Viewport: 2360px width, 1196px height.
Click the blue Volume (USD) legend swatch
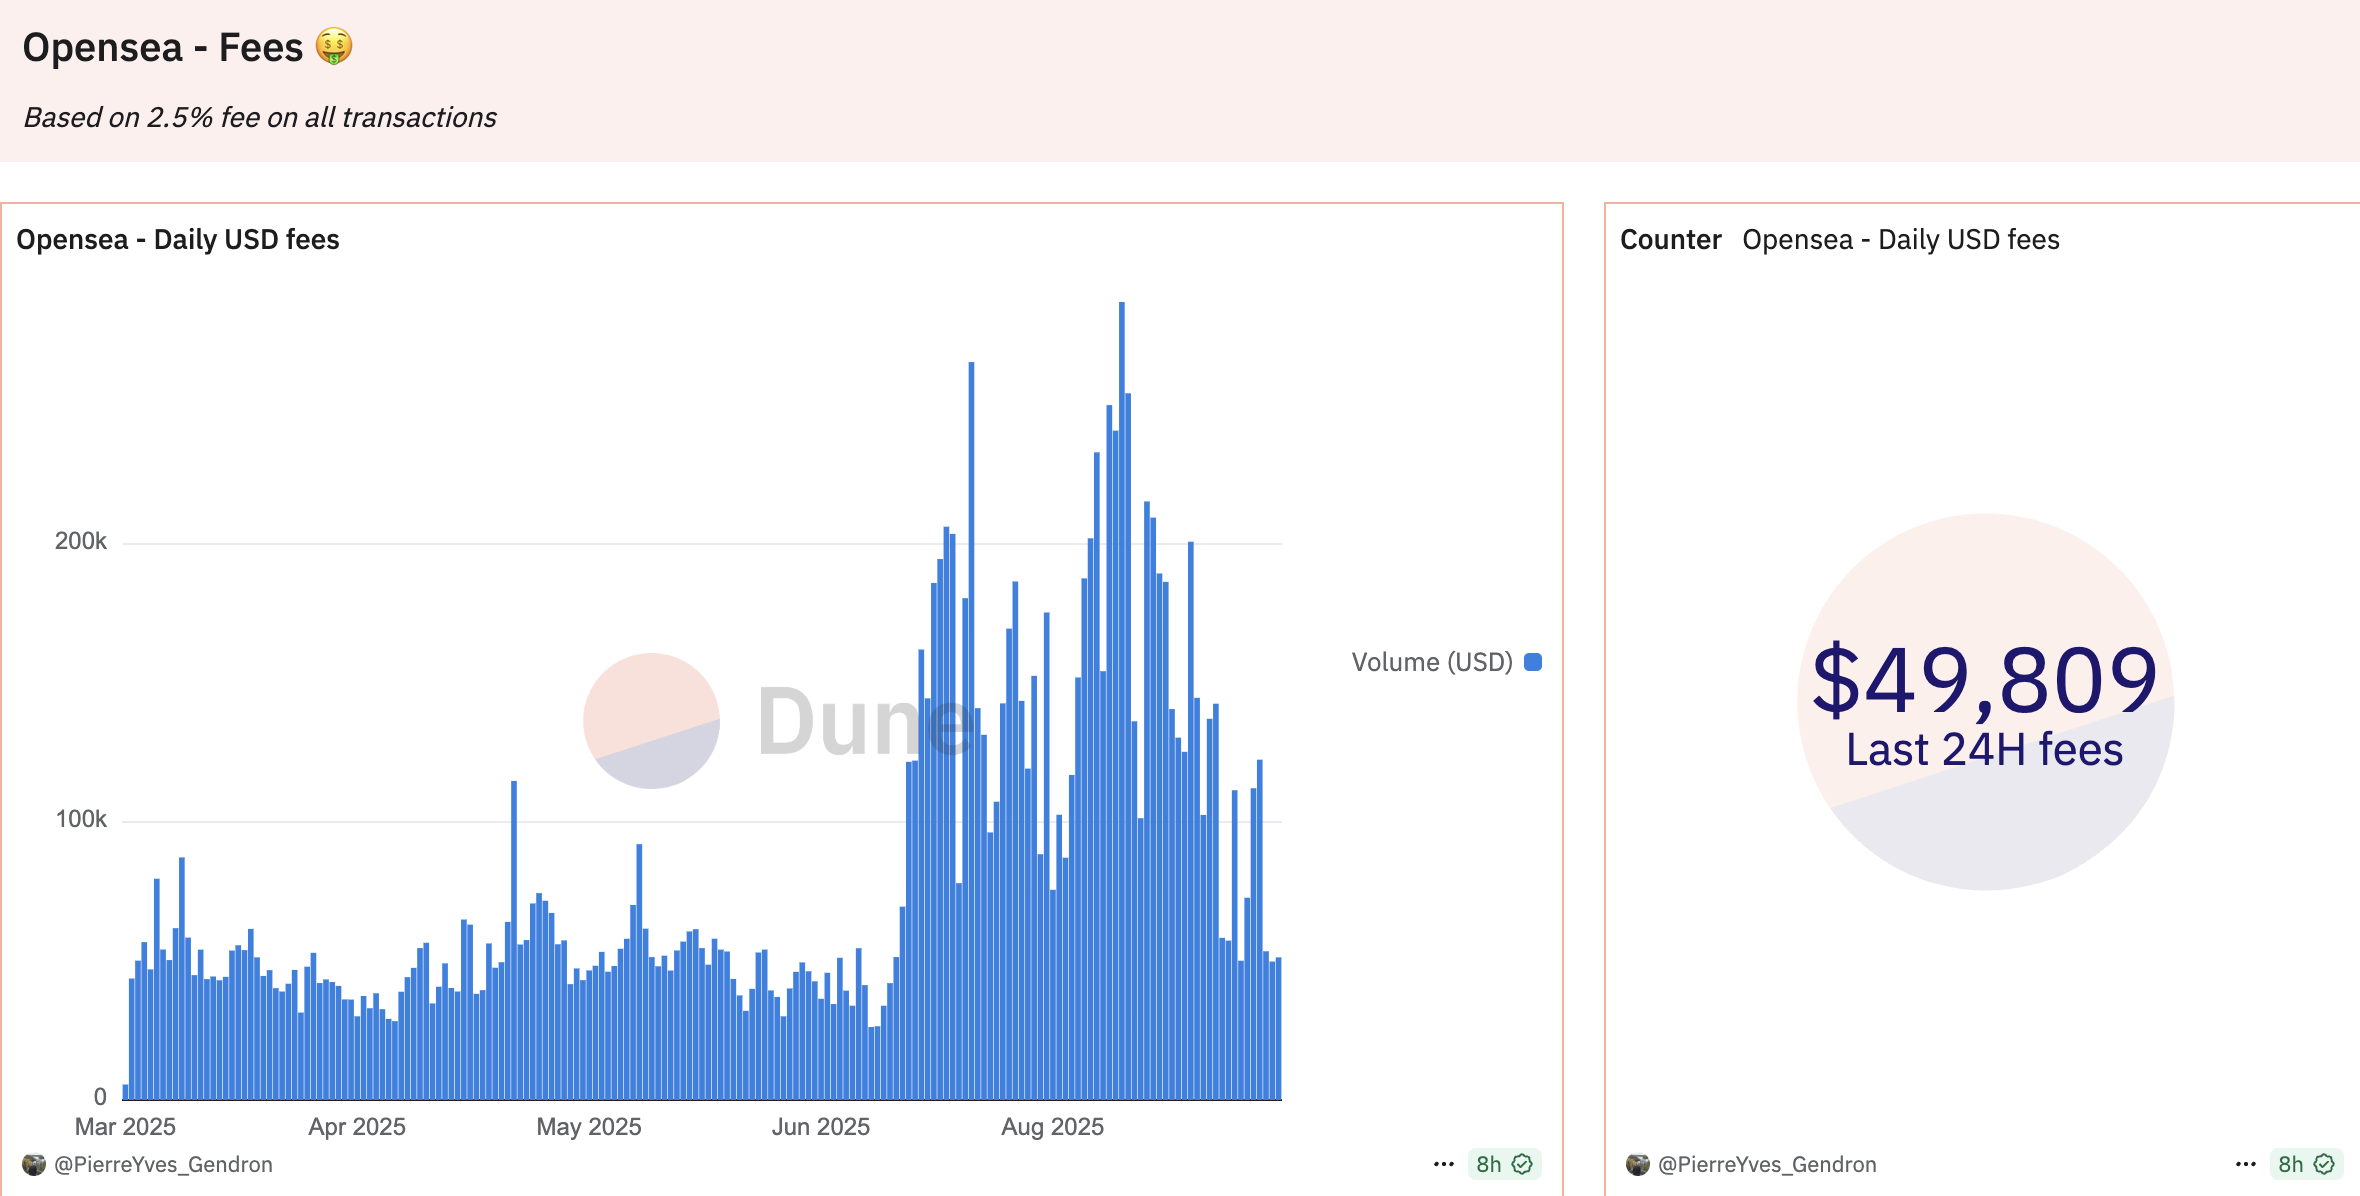pyautogui.click(x=1533, y=662)
